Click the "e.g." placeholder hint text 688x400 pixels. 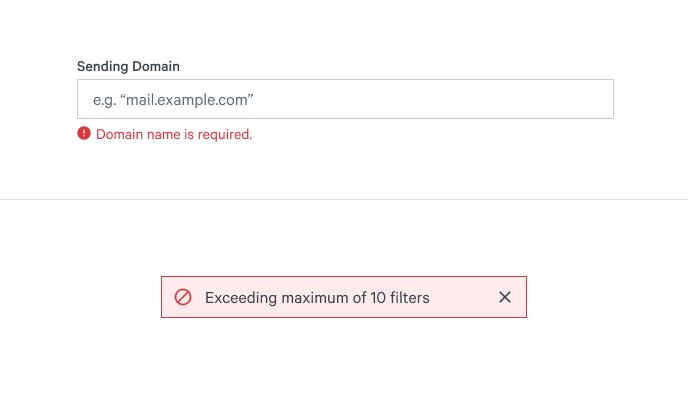(x=104, y=99)
